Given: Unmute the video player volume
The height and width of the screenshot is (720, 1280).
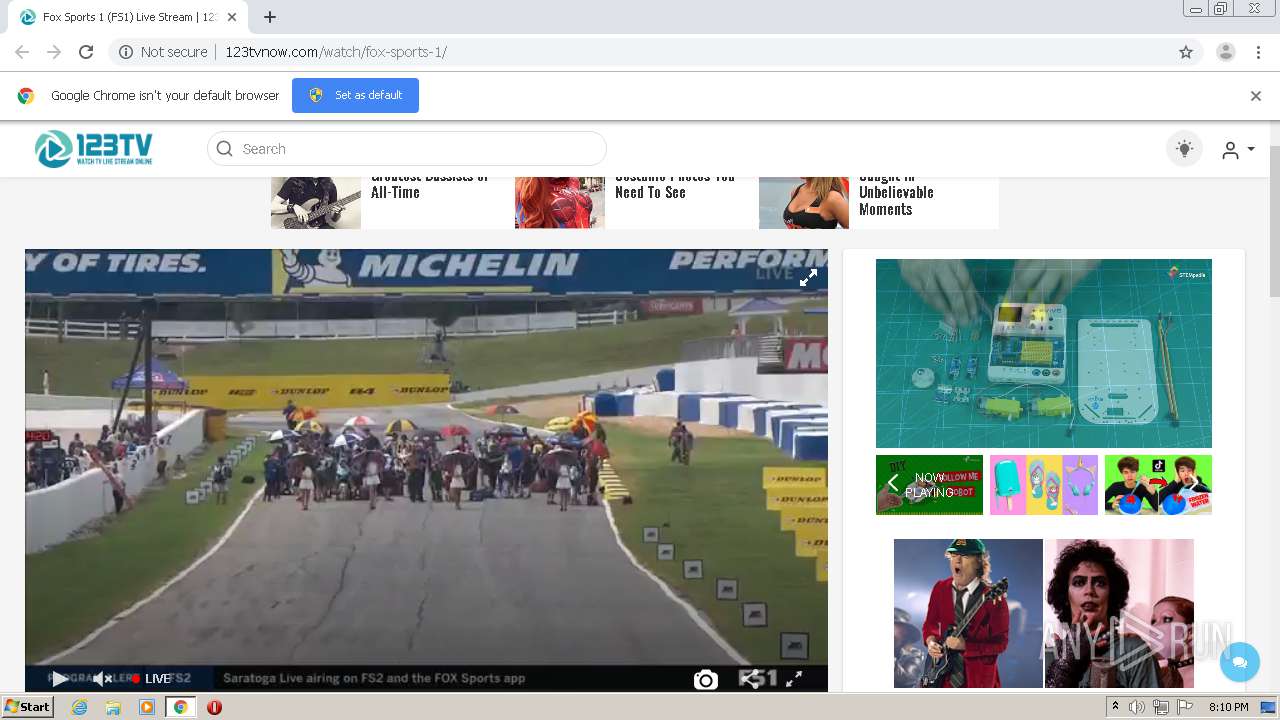Looking at the screenshot, I should pos(102,679).
